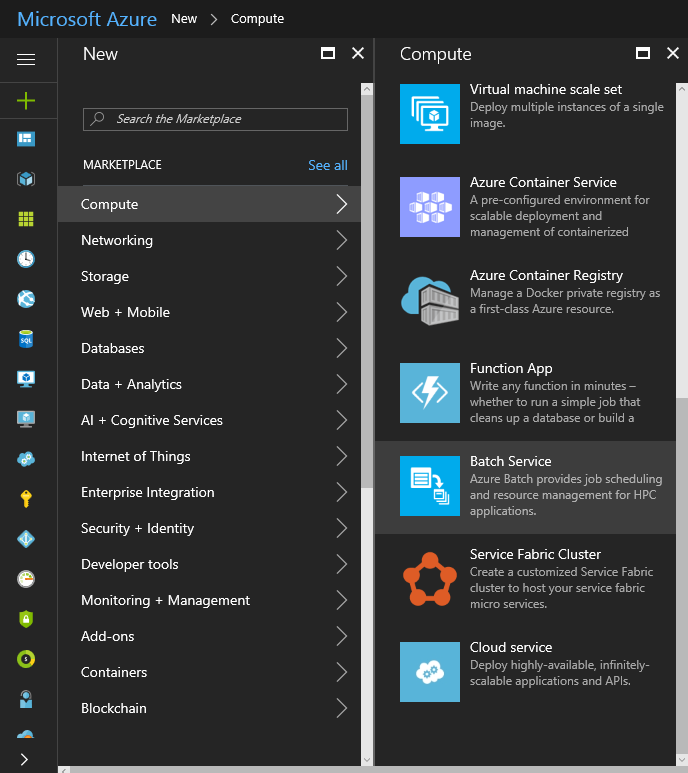Click the green plus New icon
This screenshot has height=773, width=688.
click(x=26, y=101)
